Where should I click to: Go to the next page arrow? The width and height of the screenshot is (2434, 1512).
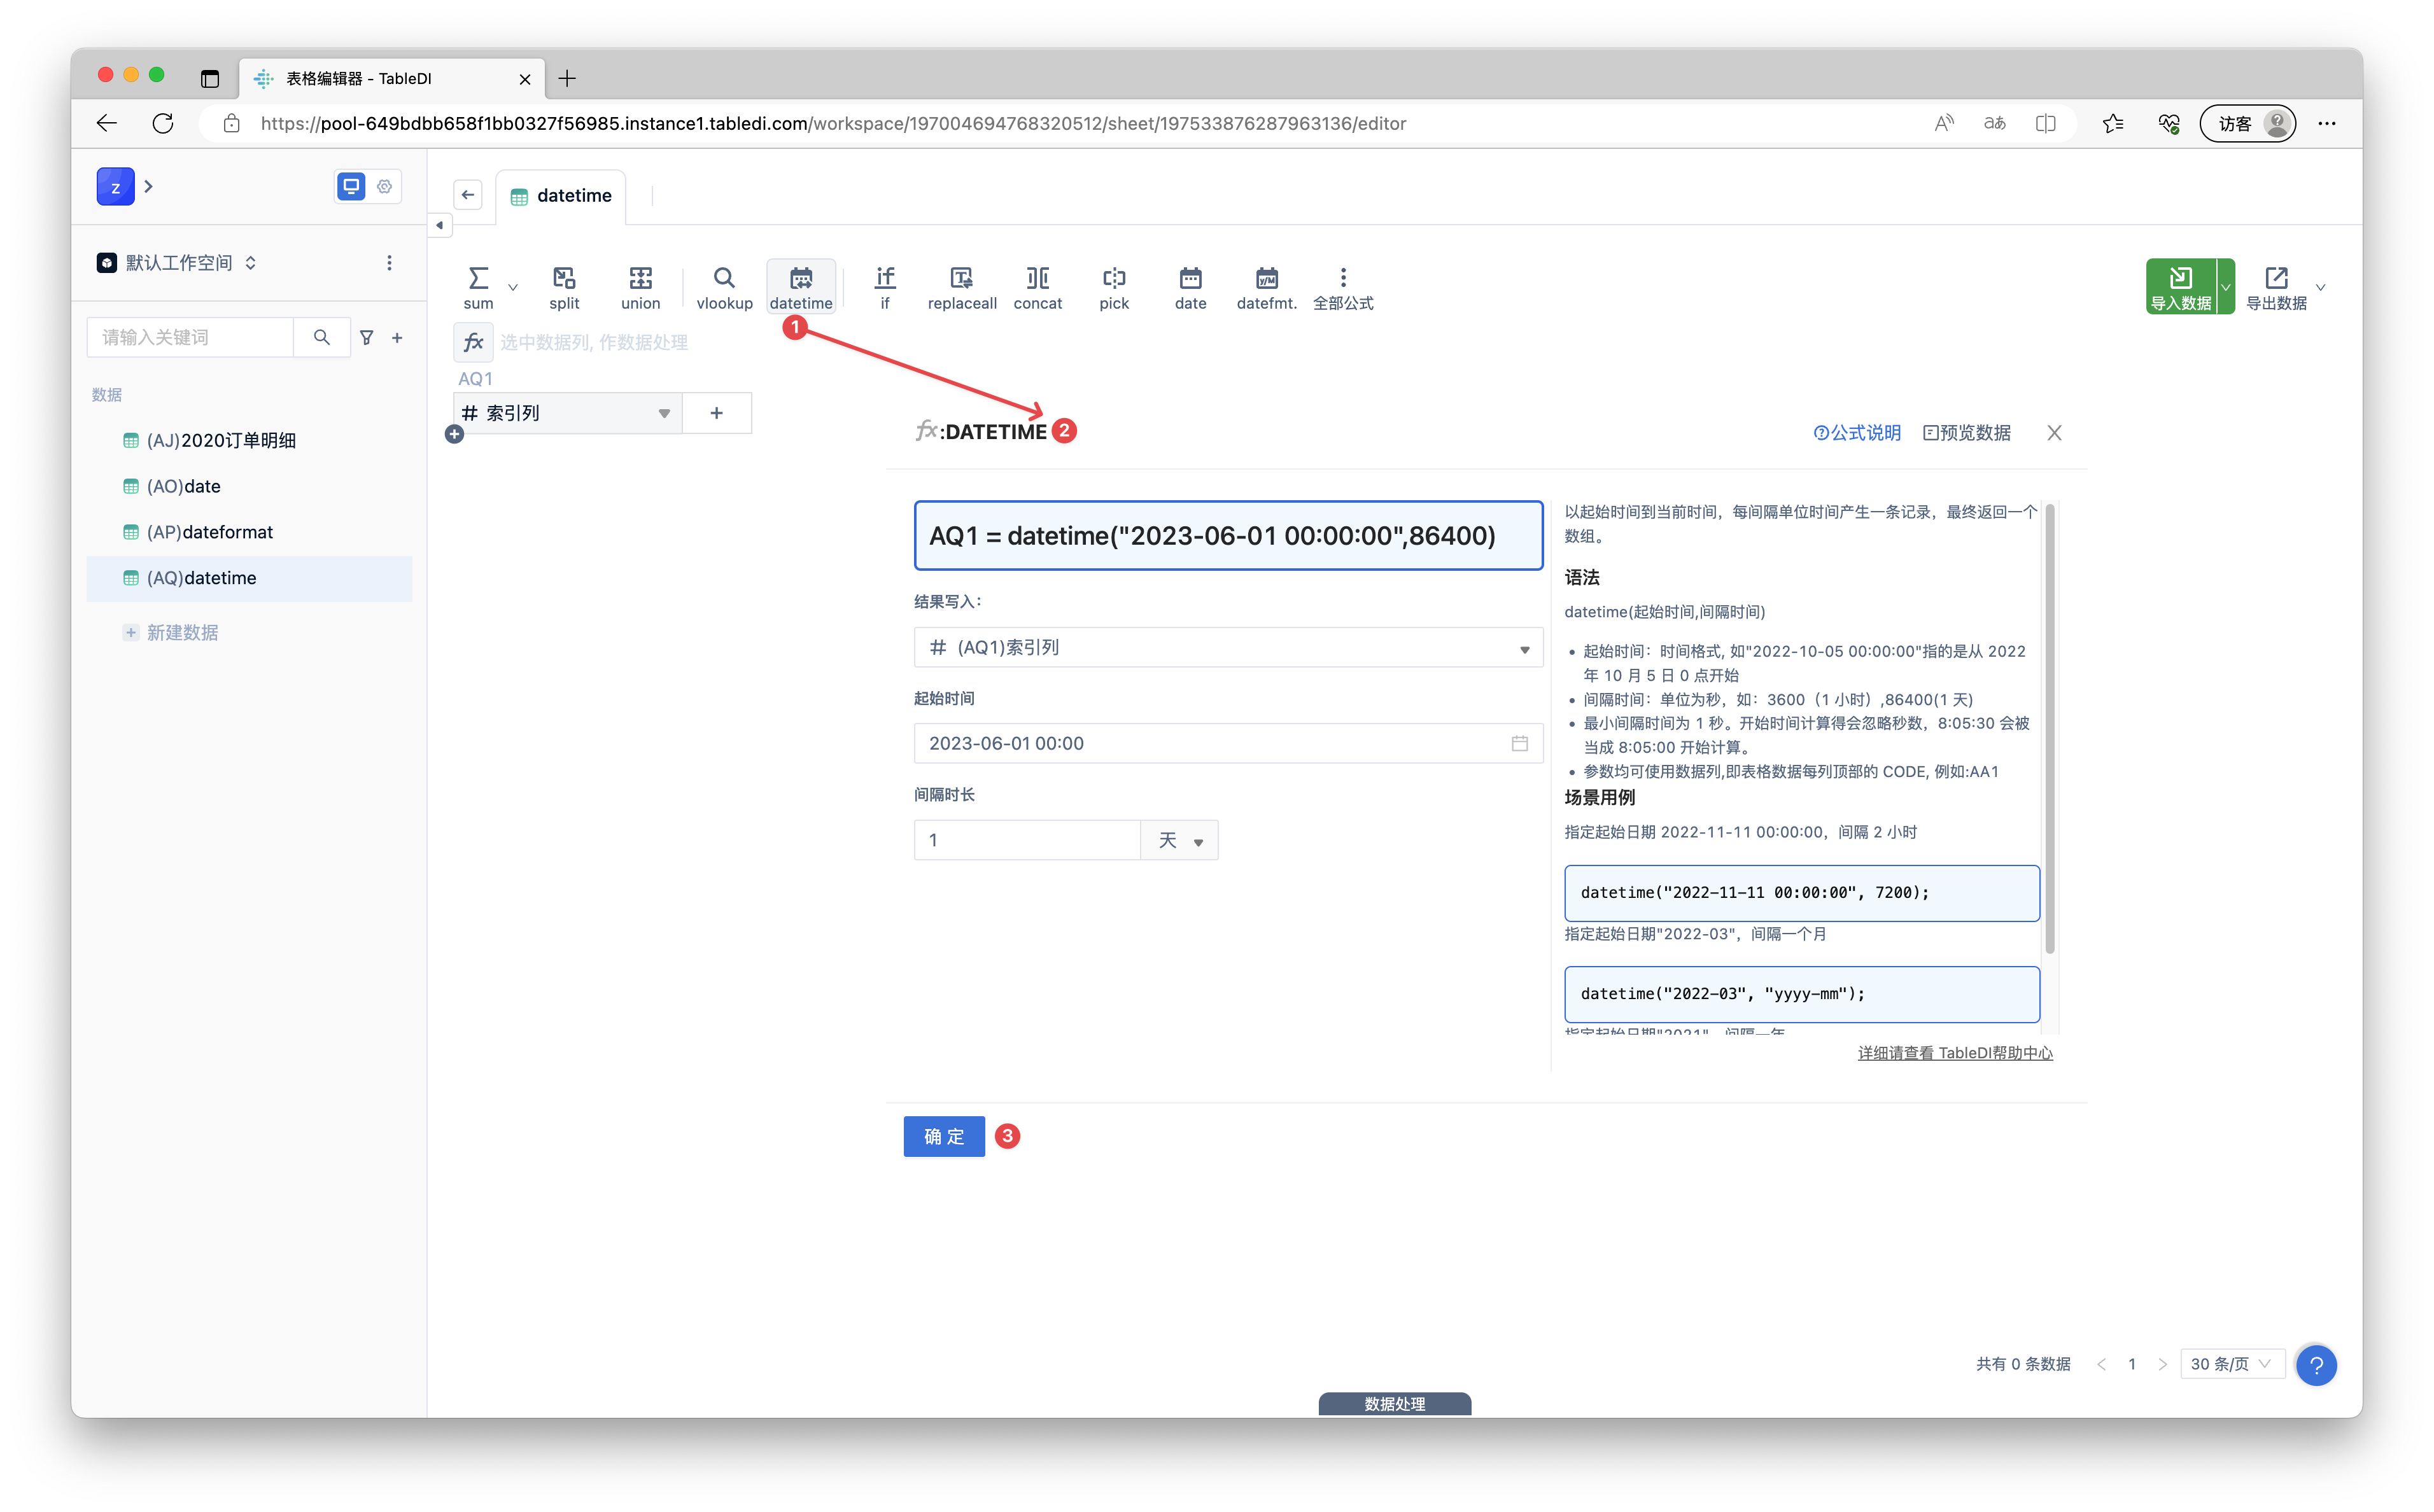(x=2162, y=1364)
